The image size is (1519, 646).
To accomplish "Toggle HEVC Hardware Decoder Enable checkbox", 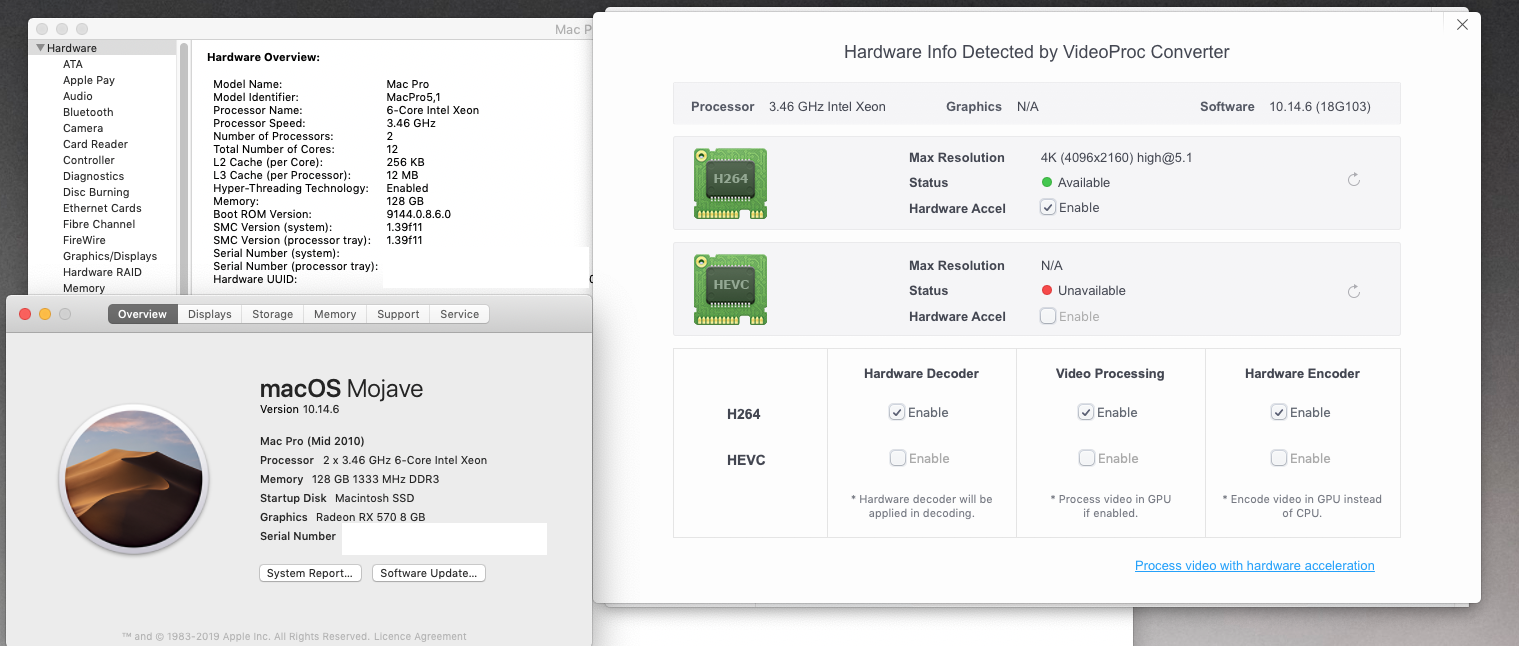I will coord(897,458).
